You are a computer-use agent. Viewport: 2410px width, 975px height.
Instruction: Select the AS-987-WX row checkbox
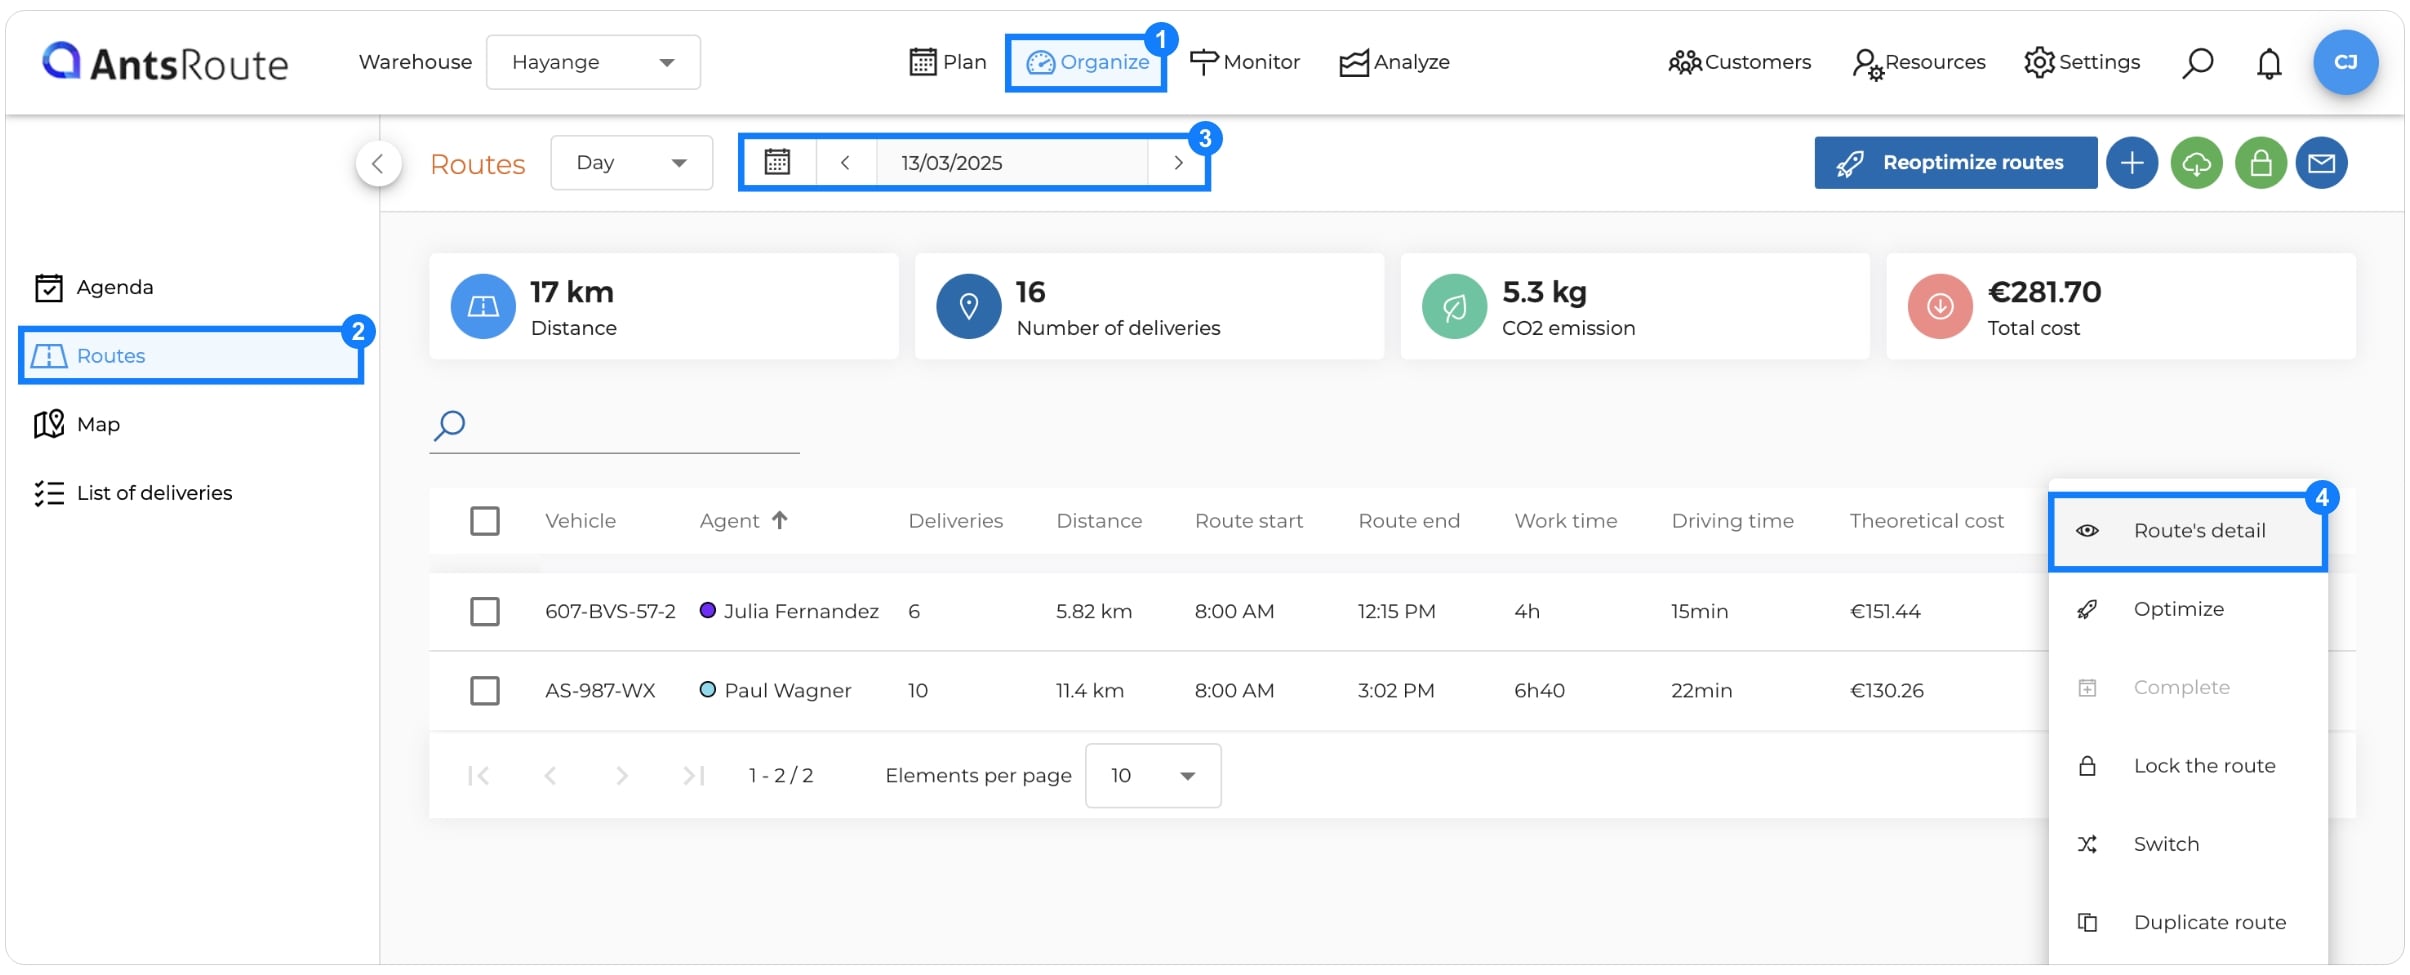click(x=485, y=691)
